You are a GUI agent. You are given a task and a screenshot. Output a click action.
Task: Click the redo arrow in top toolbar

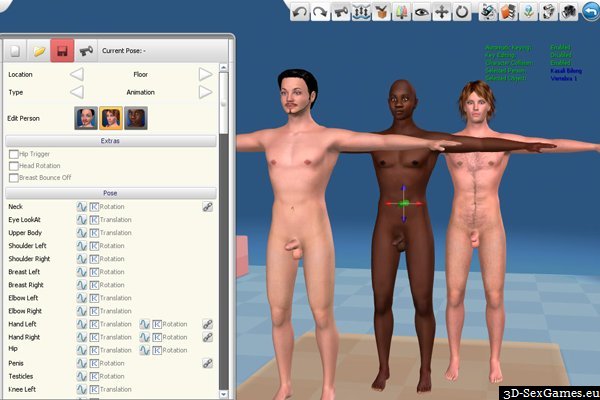(x=320, y=12)
